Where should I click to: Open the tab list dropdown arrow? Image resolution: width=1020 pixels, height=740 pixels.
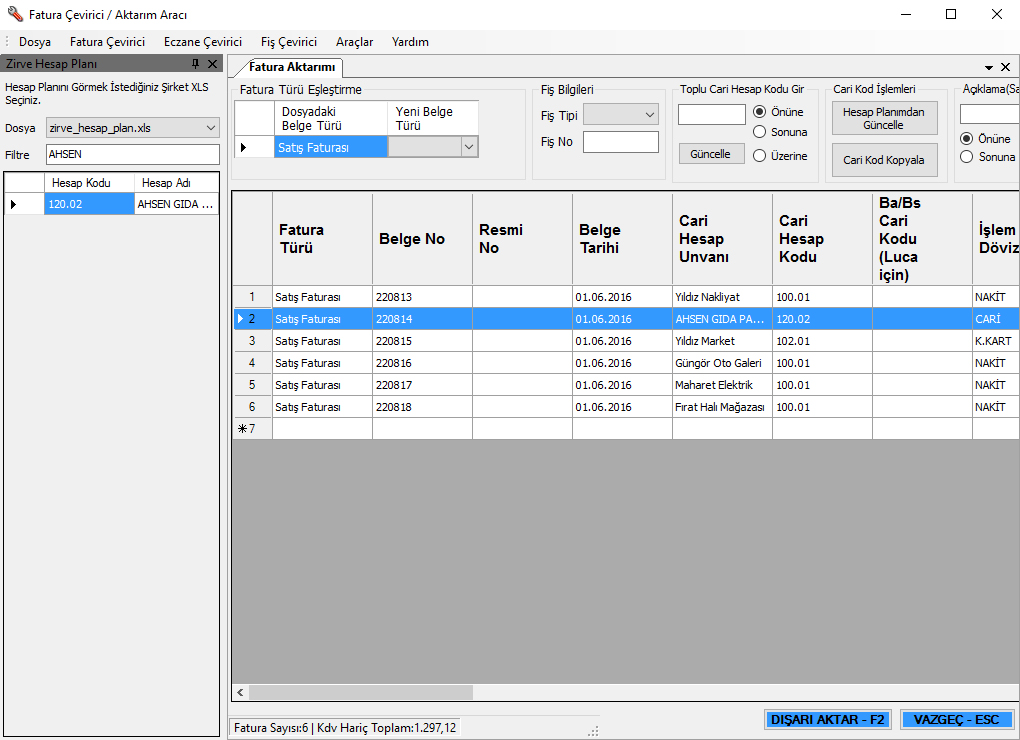[989, 67]
